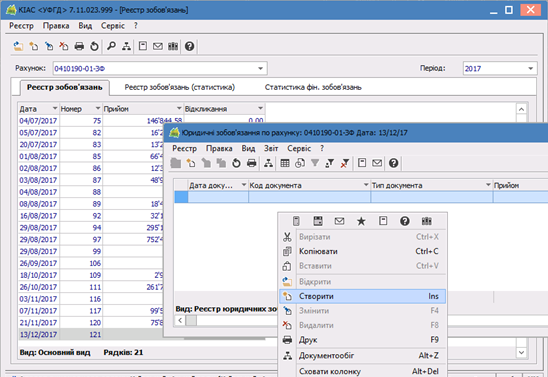The height and width of the screenshot is (377, 548).
Task: Click the create new document icon in main toolbar
Action: [x=34, y=46]
